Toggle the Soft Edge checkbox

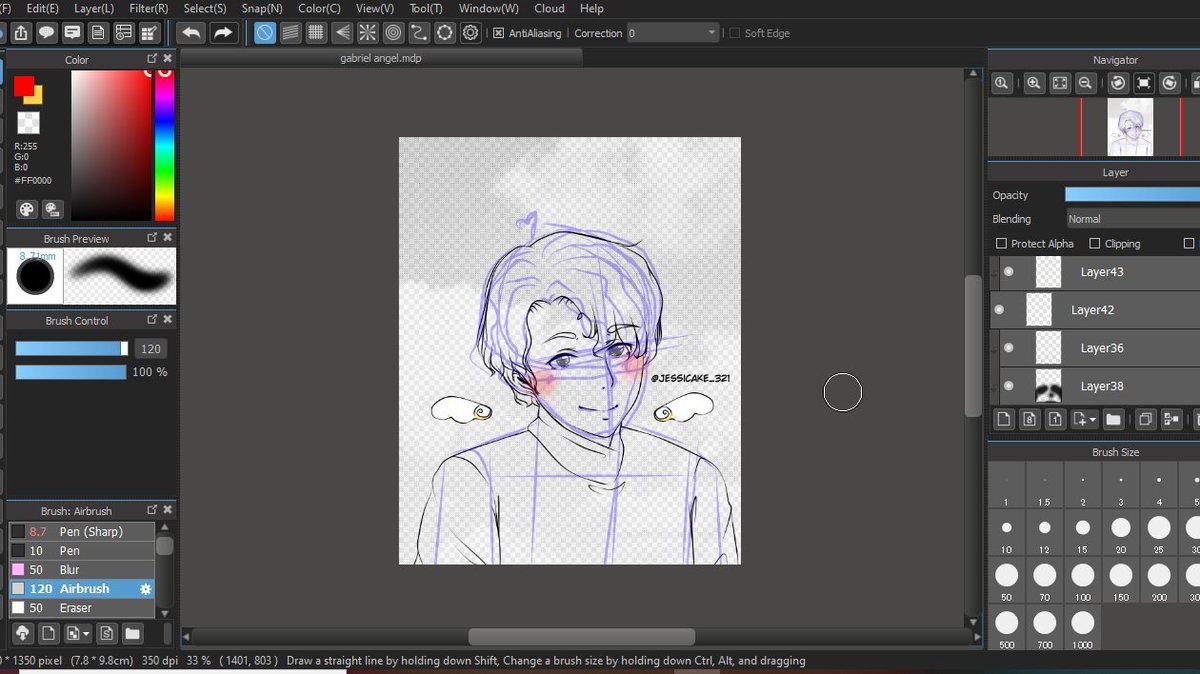(735, 33)
